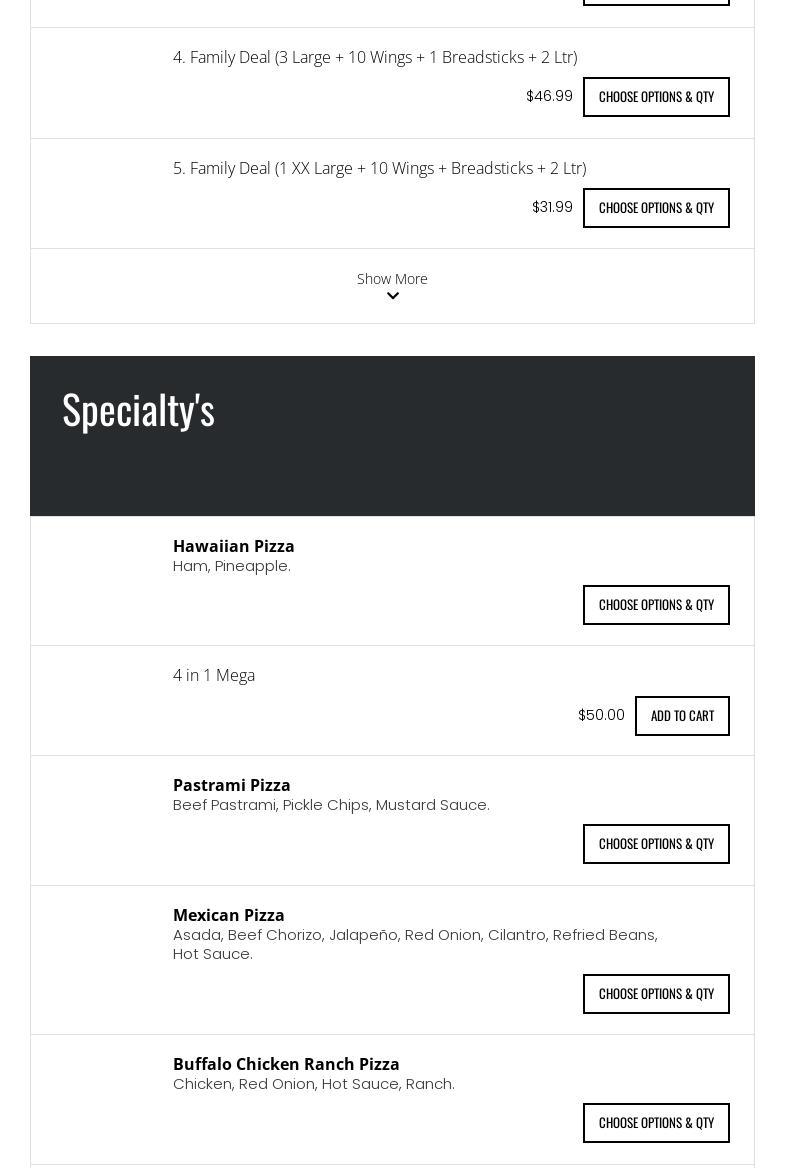Open the Hawaiian Pizza item title

pyautogui.click(x=234, y=546)
